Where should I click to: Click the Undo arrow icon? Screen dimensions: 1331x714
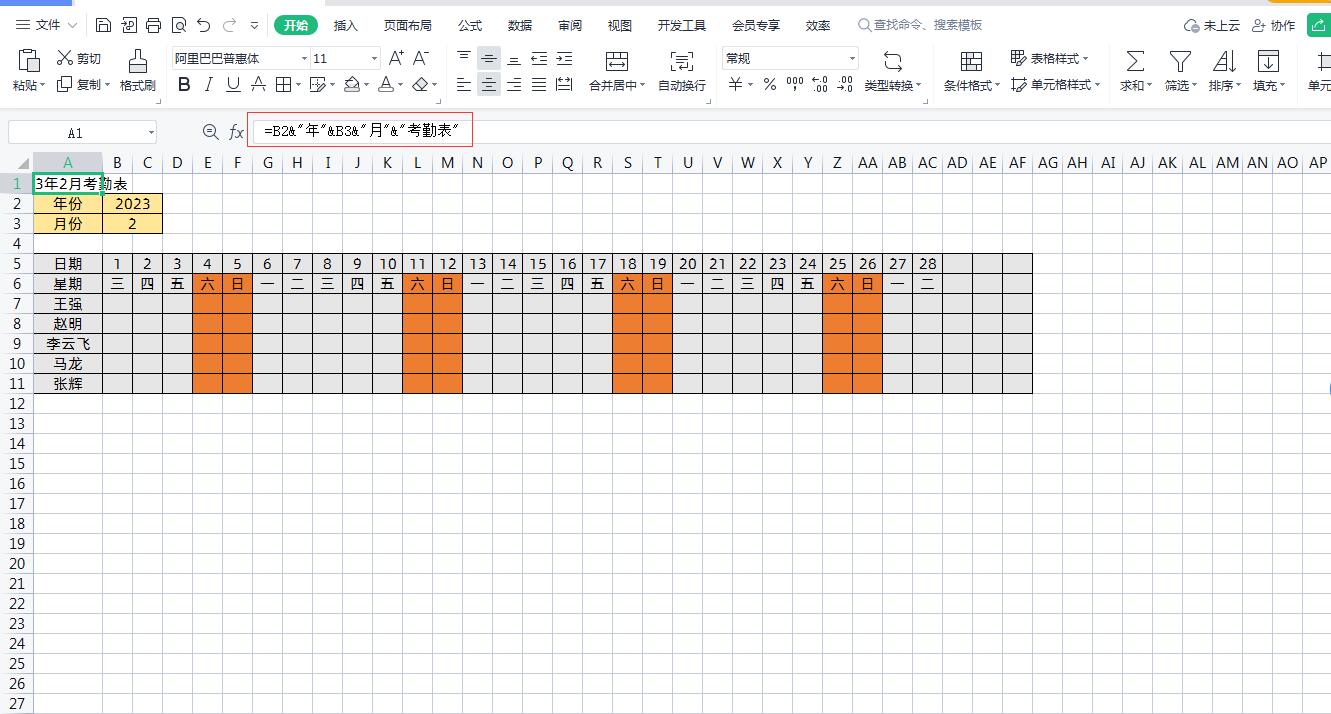tap(203, 25)
